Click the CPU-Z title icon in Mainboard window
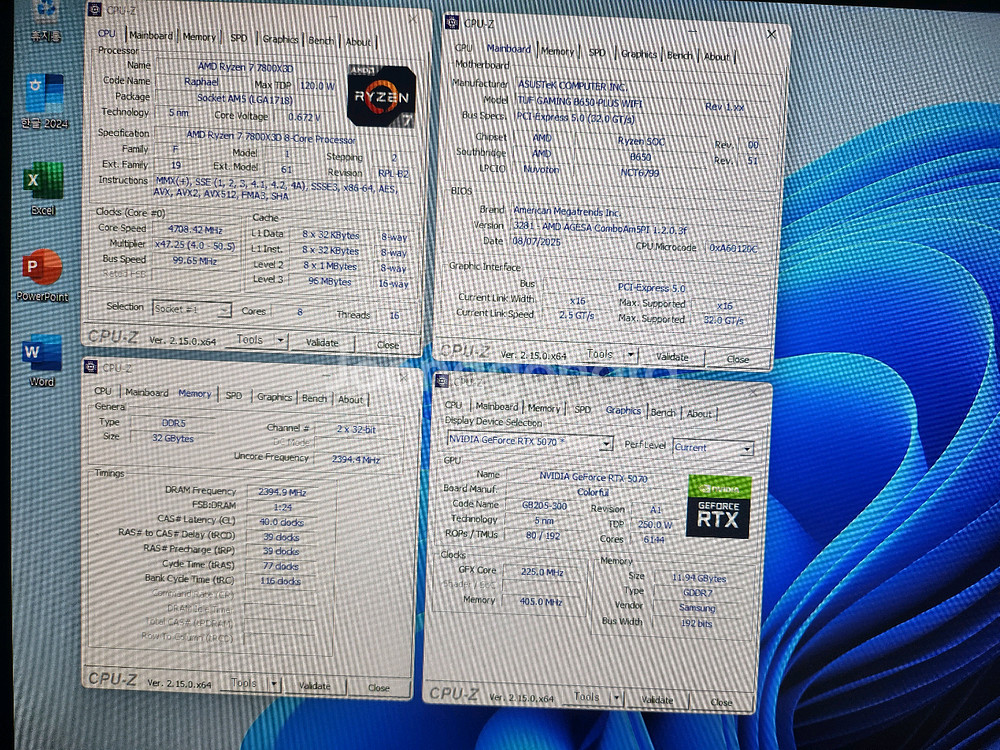 click(452, 22)
